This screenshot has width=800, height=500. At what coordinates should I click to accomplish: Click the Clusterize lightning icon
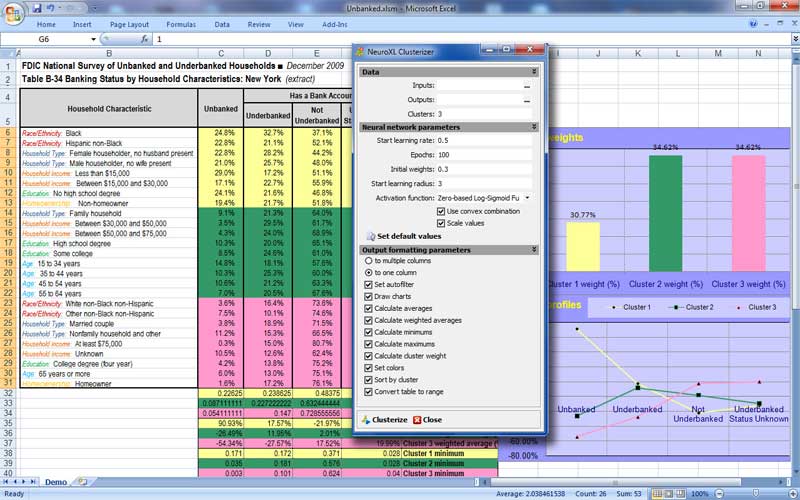click(x=366, y=420)
